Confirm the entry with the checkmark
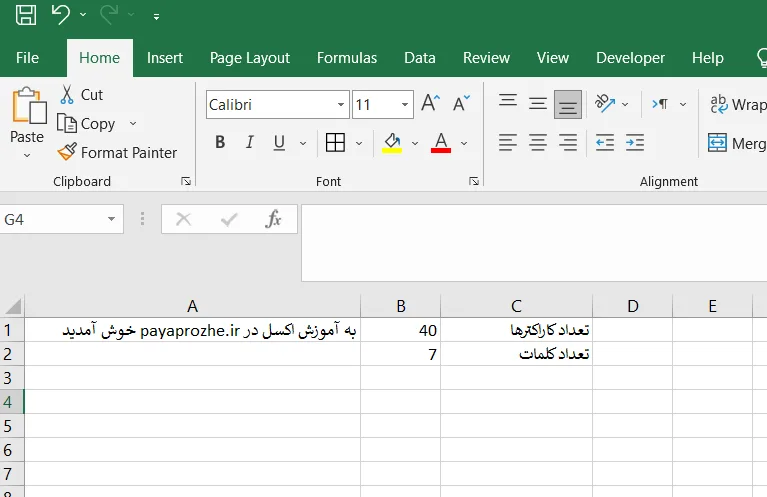This screenshot has height=497, width=767. point(228,219)
